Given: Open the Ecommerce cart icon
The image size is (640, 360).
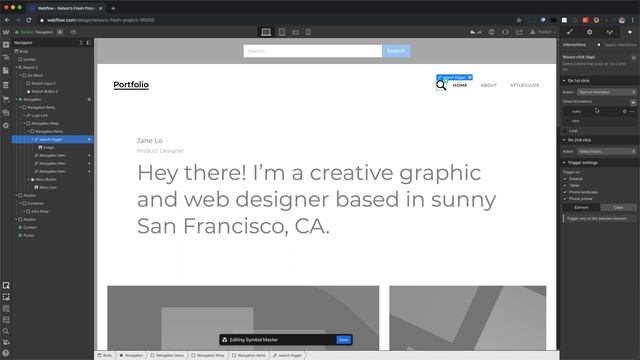Looking at the screenshot, I should 6,99.
